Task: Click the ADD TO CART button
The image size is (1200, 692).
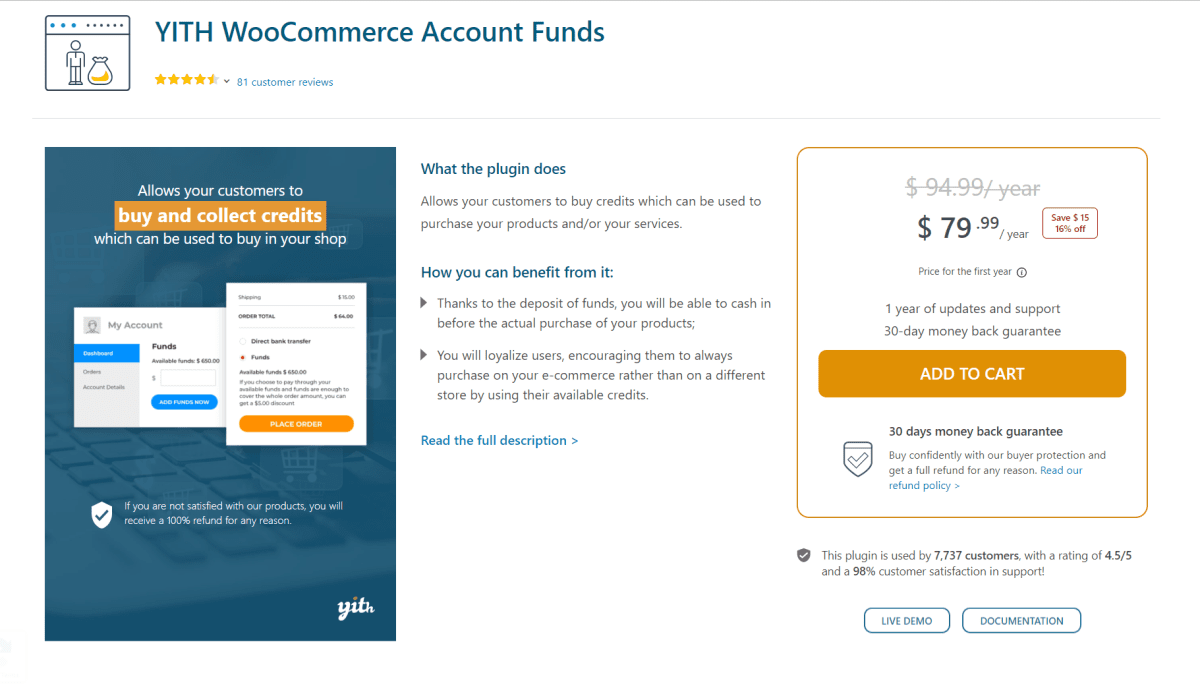Action: 971,373
